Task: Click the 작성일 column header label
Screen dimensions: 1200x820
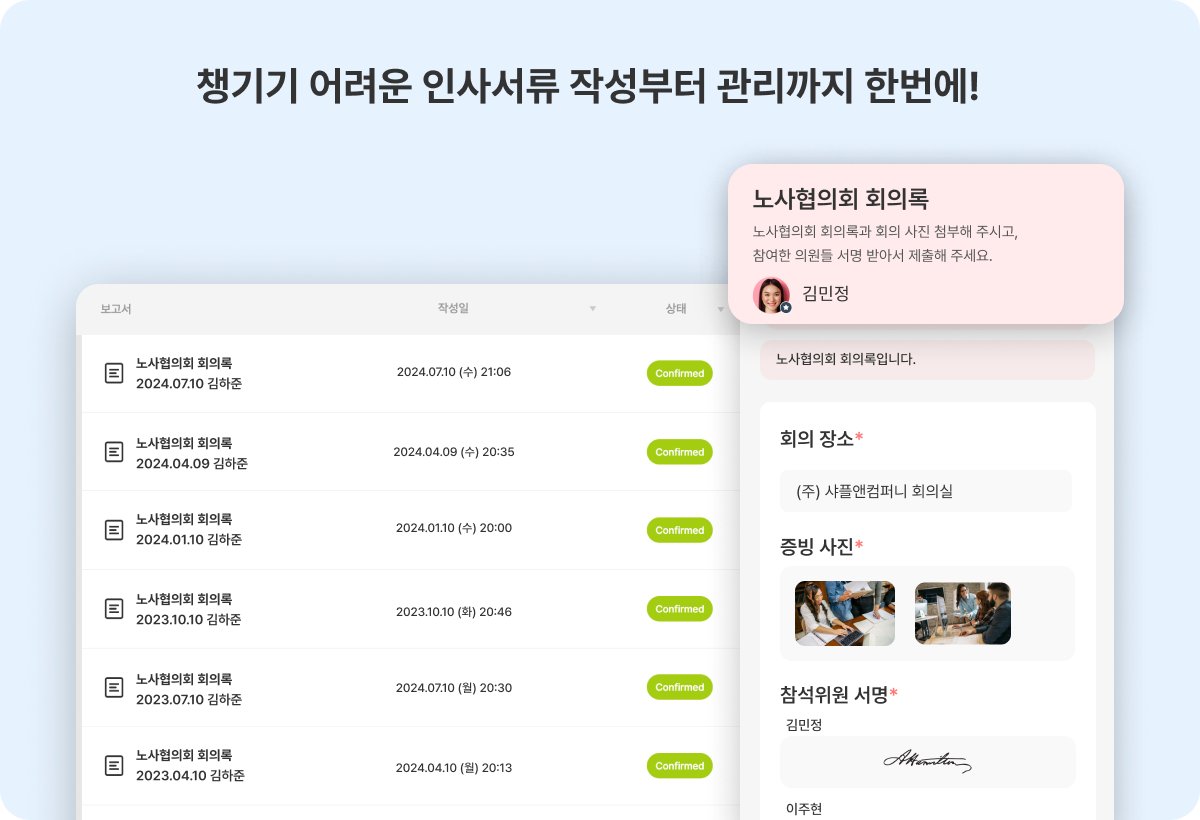Action: pyautogui.click(x=453, y=308)
